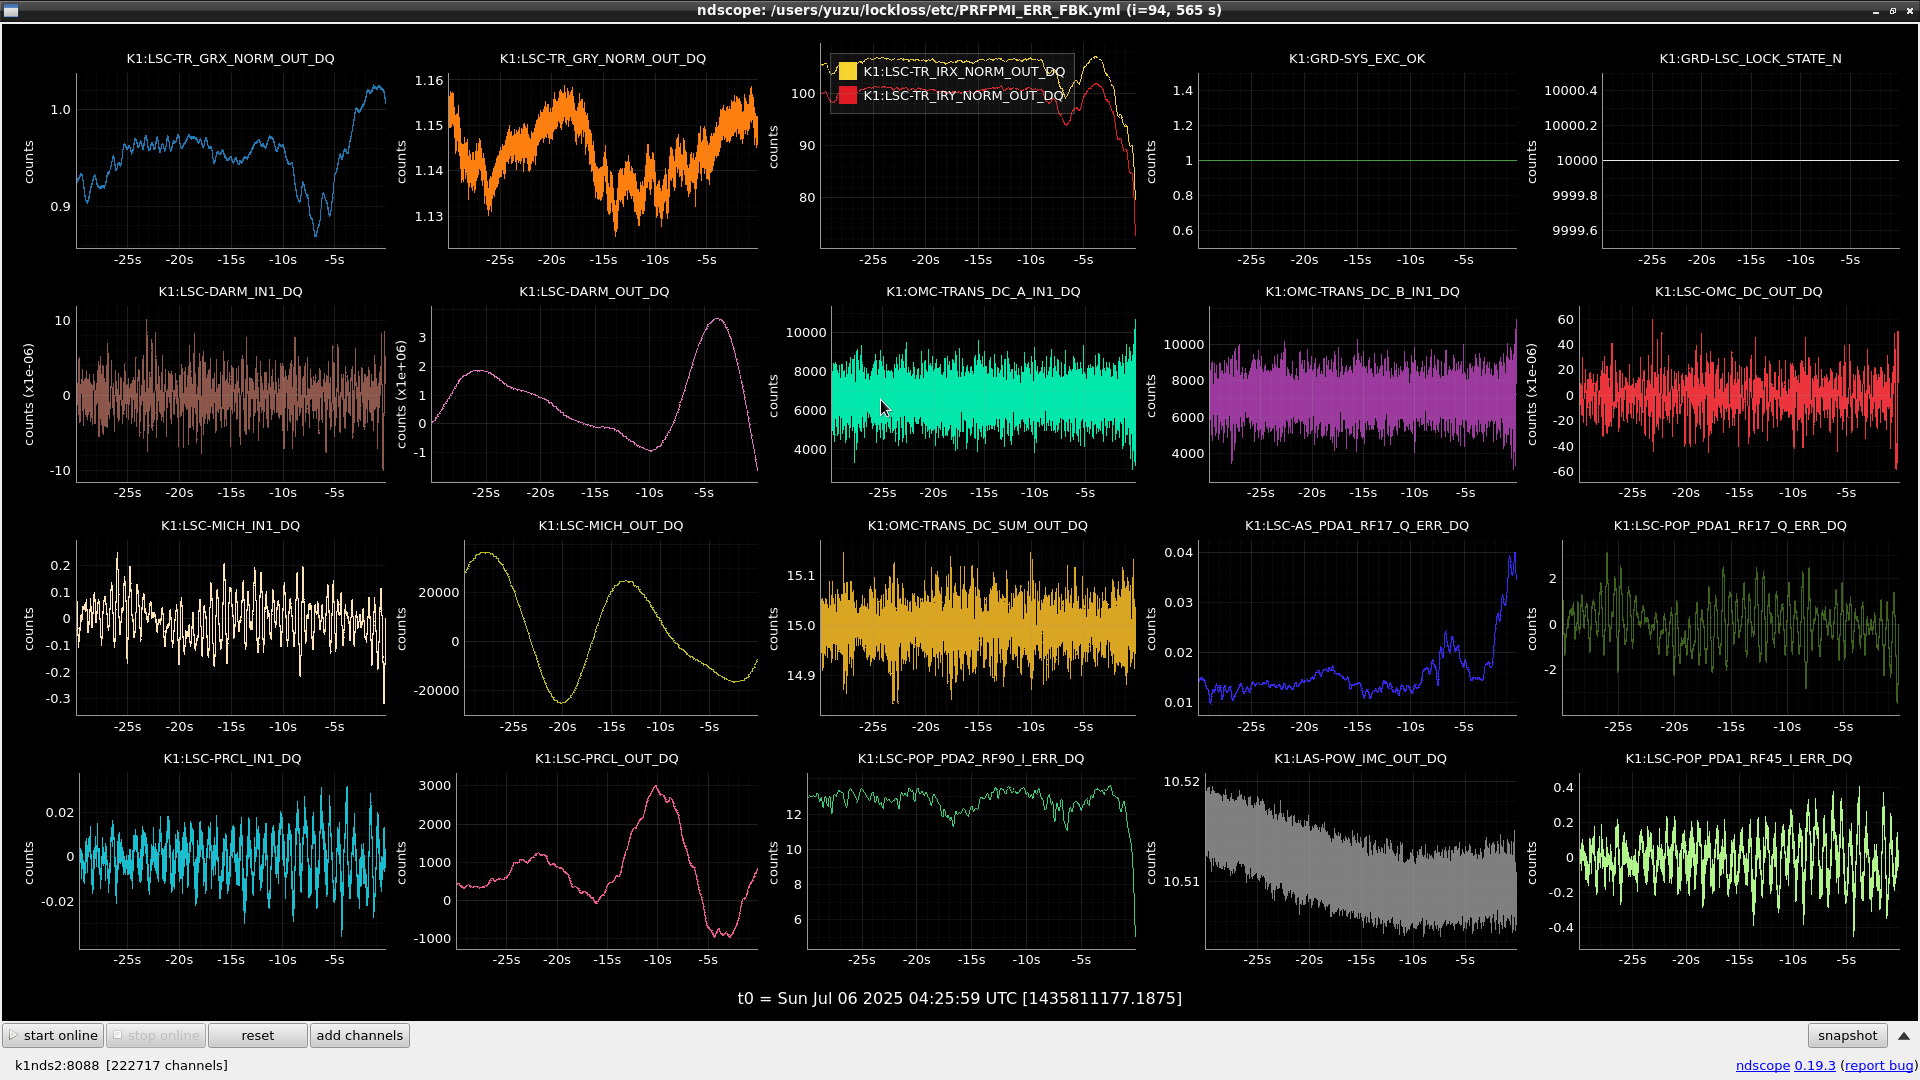Open the report bug link
This screenshot has height=1080, width=1920.
click(1879, 1065)
